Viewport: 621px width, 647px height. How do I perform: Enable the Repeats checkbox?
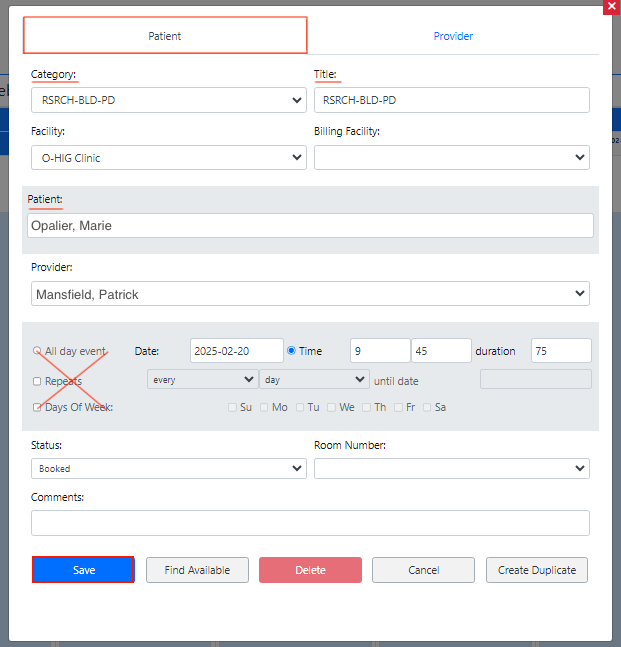click(x=37, y=381)
